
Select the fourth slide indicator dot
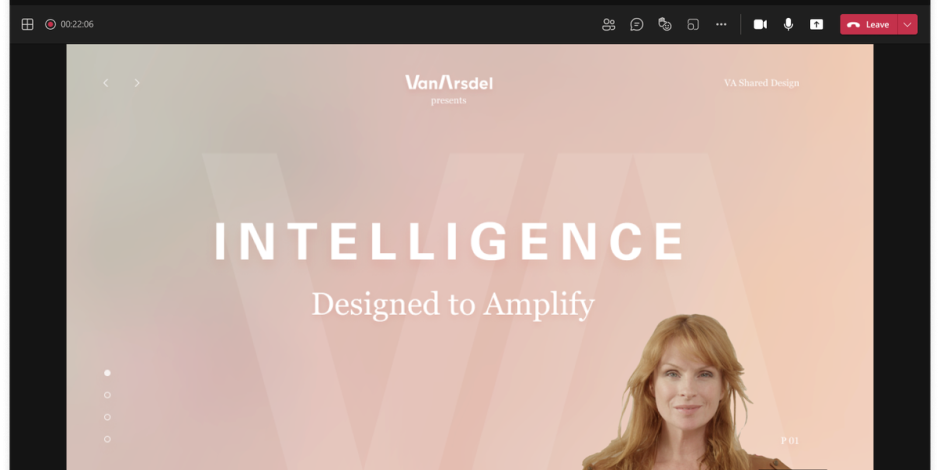coord(107,439)
